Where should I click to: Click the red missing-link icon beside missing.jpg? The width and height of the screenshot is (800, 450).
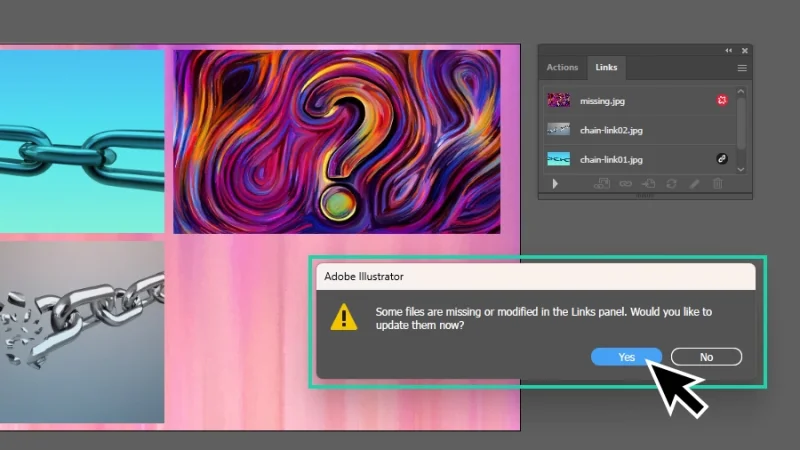click(721, 100)
